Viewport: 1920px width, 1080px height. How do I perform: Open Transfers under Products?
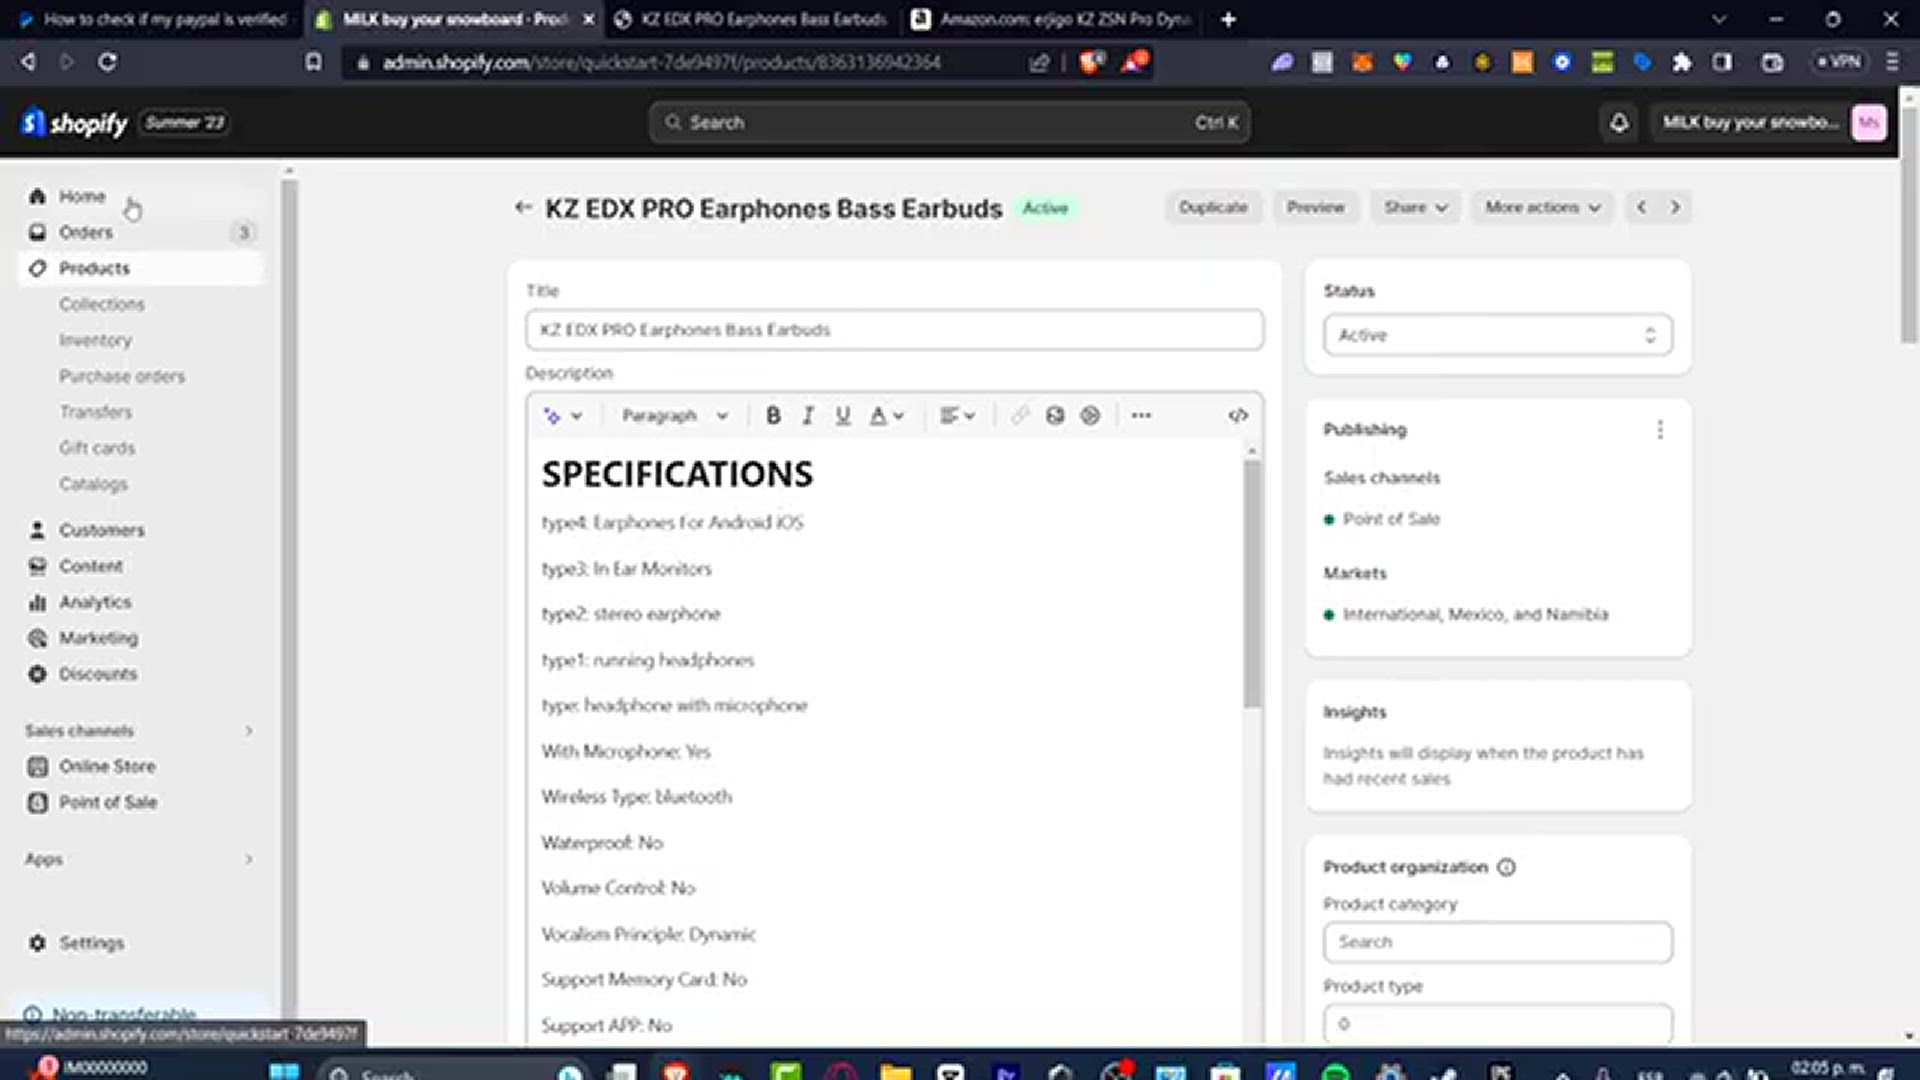coord(96,412)
